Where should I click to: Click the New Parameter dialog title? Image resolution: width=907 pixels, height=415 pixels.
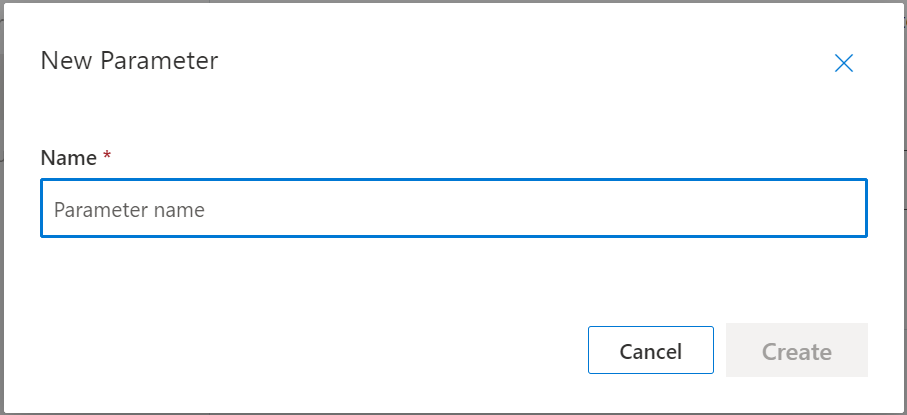129,61
